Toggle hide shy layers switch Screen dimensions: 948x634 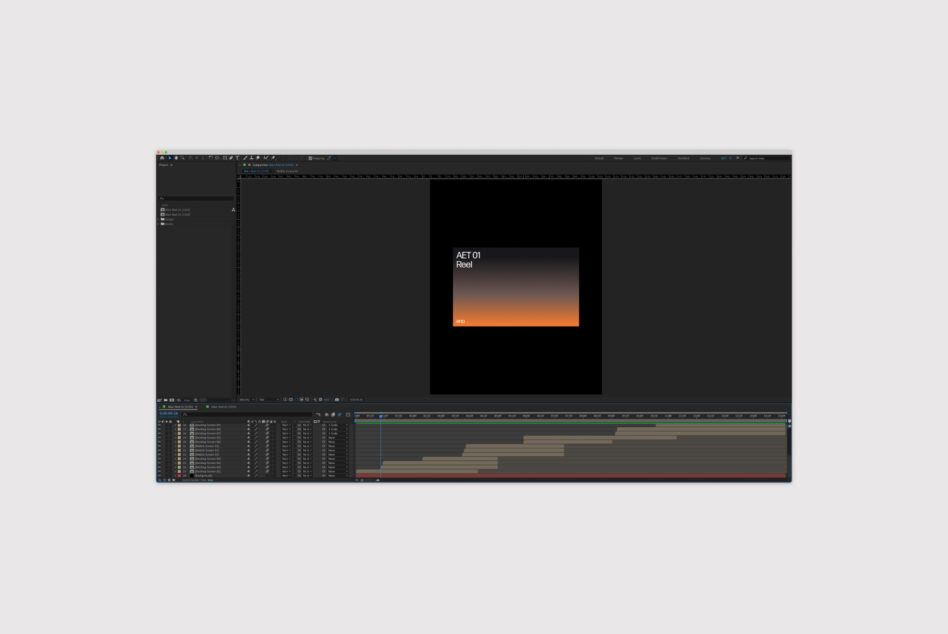point(326,415)
